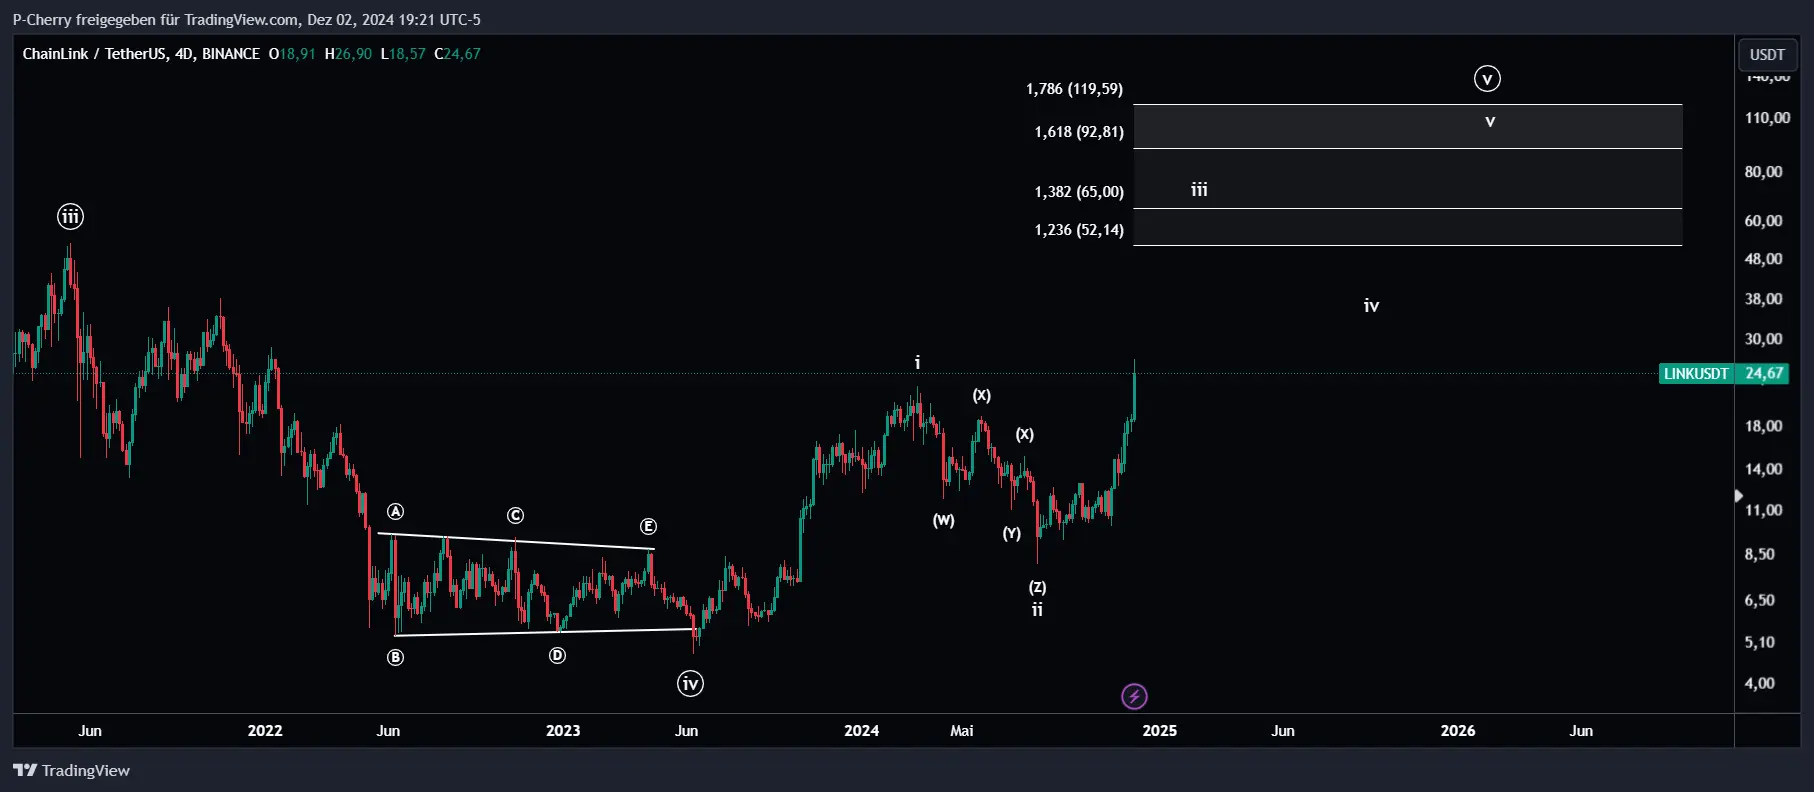The height and width of the screenshot is (792, 1814).
Task: Click the plain v label inside the target box
Action: pyautogui.click(x=1490, y=122)
